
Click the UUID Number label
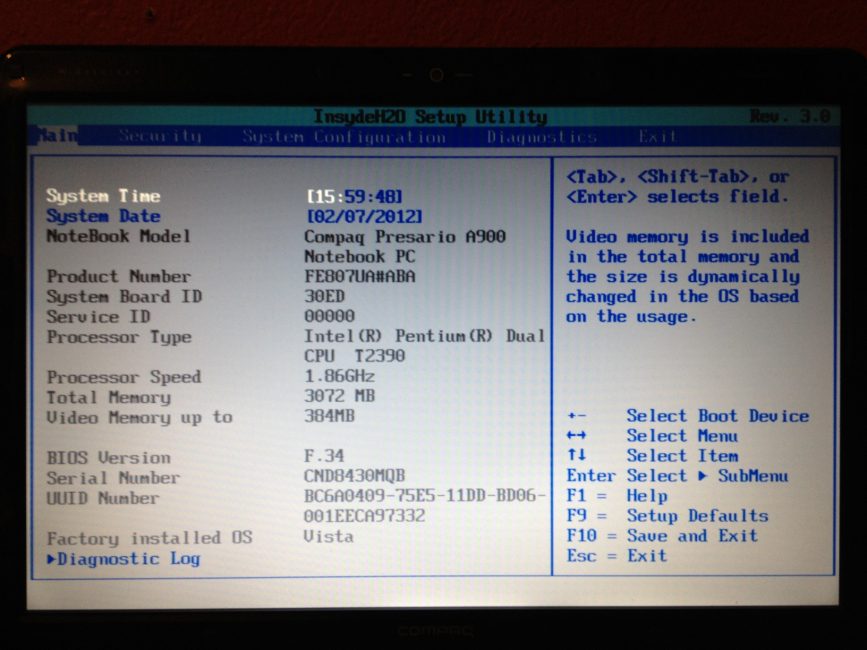tap(103, 499)
